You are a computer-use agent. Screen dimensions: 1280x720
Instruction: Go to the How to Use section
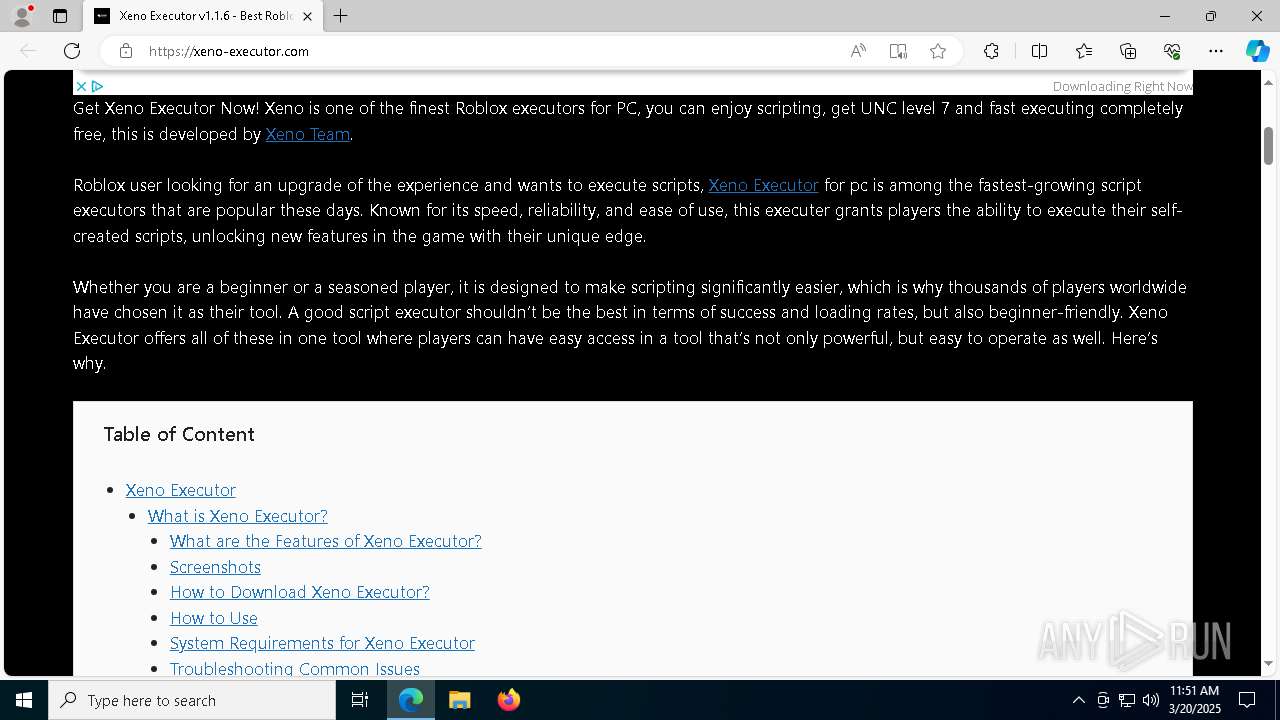pos(214,618)
